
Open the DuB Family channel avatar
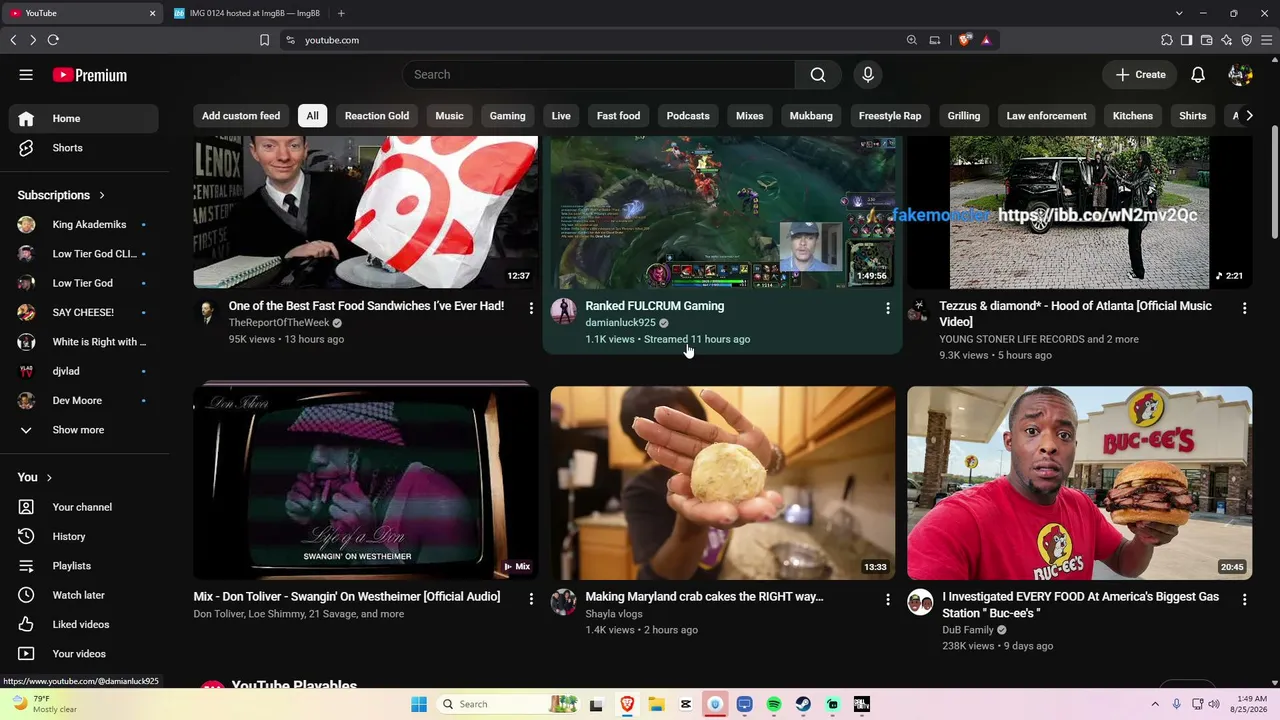[x=920, y=602]
